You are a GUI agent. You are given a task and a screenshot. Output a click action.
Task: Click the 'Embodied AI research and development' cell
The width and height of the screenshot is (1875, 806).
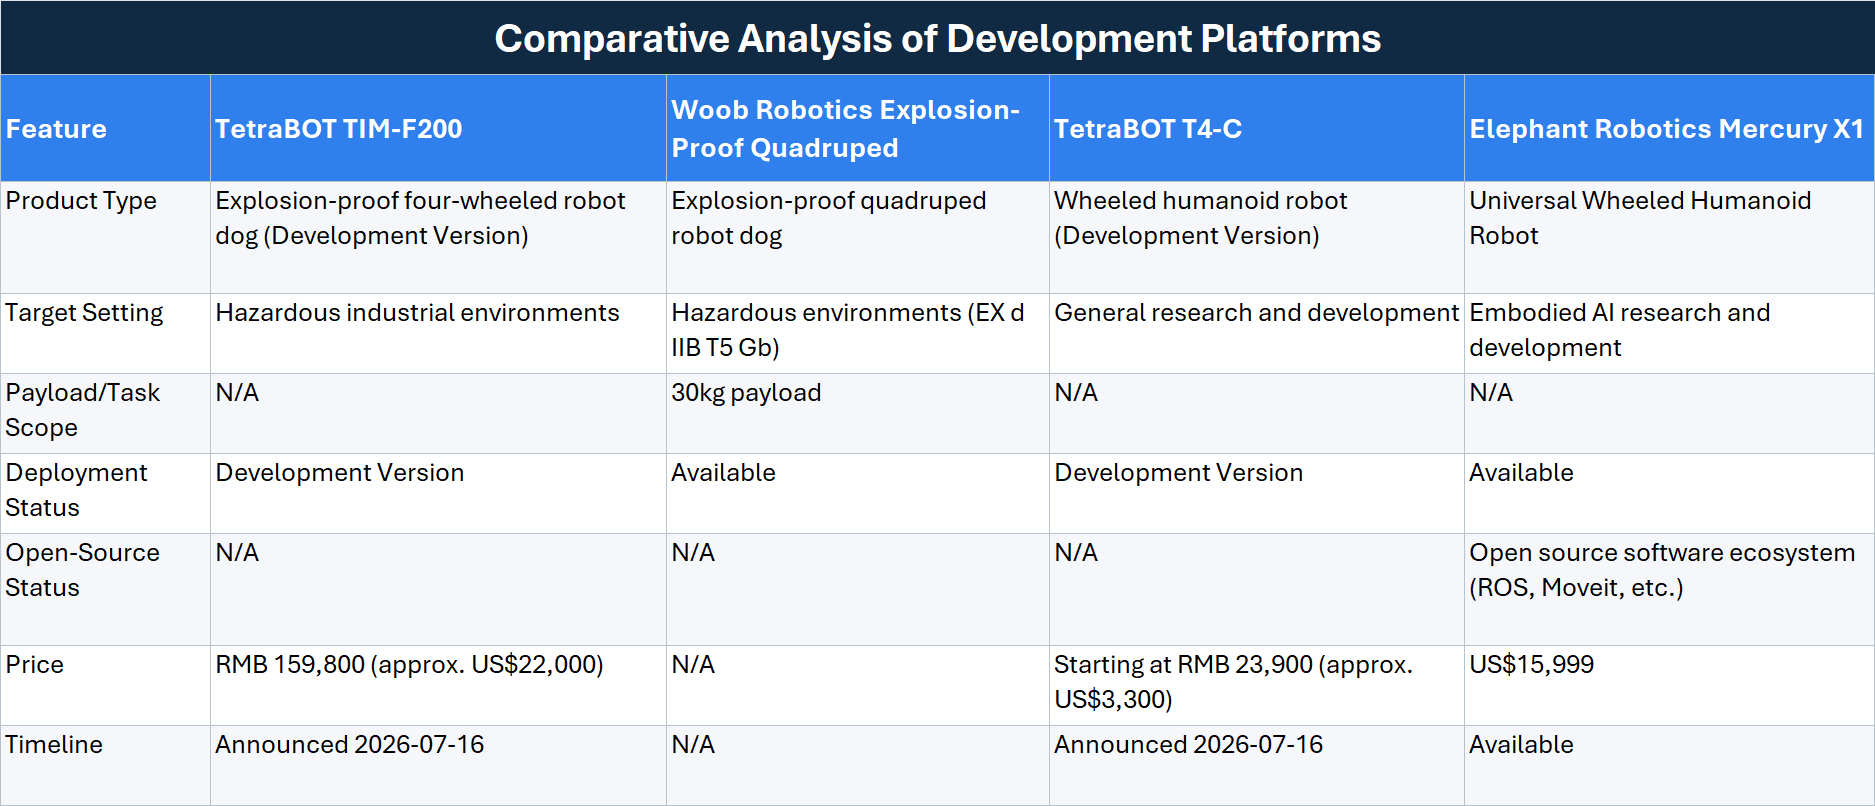1669,333
